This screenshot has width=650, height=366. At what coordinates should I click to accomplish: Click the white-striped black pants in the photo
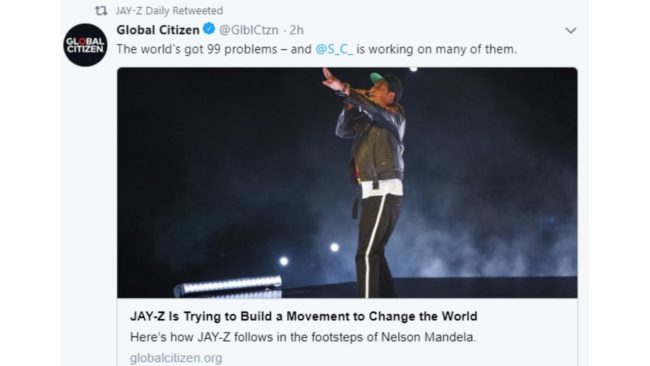(x=378, y=246)
